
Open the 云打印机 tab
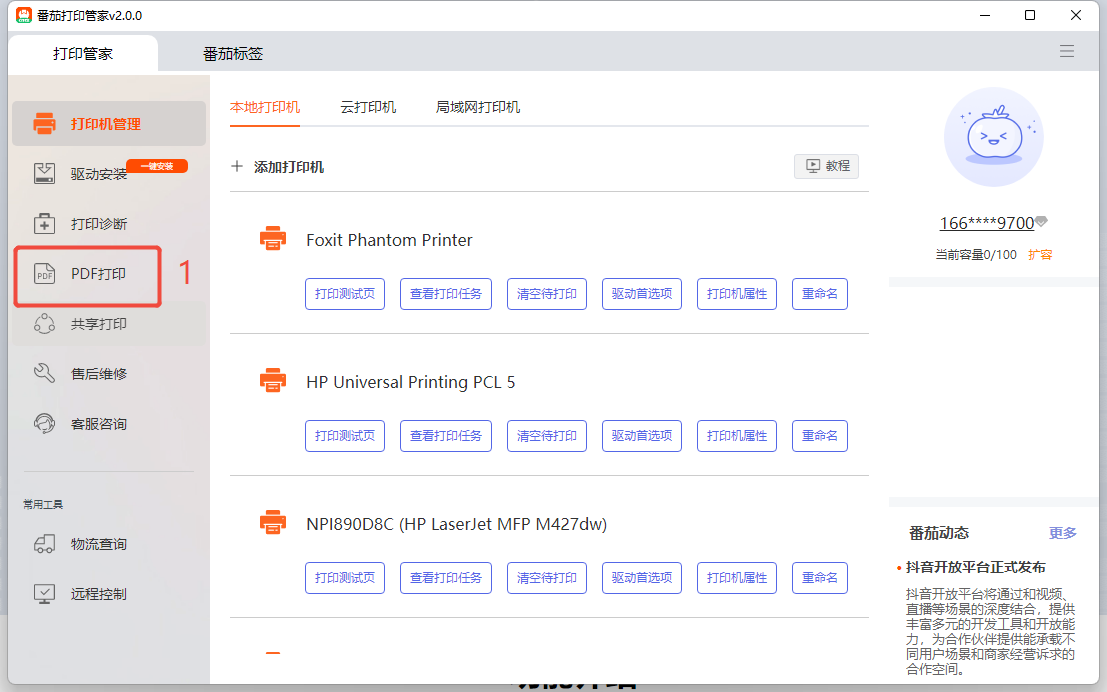coord(369,107)
